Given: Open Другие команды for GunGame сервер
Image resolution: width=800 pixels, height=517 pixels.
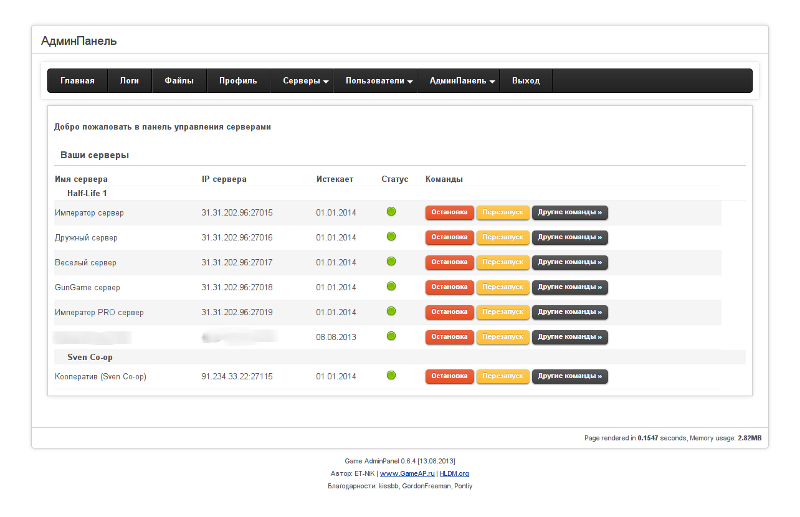Looking at the screenshot, I should tap(569, 287).
